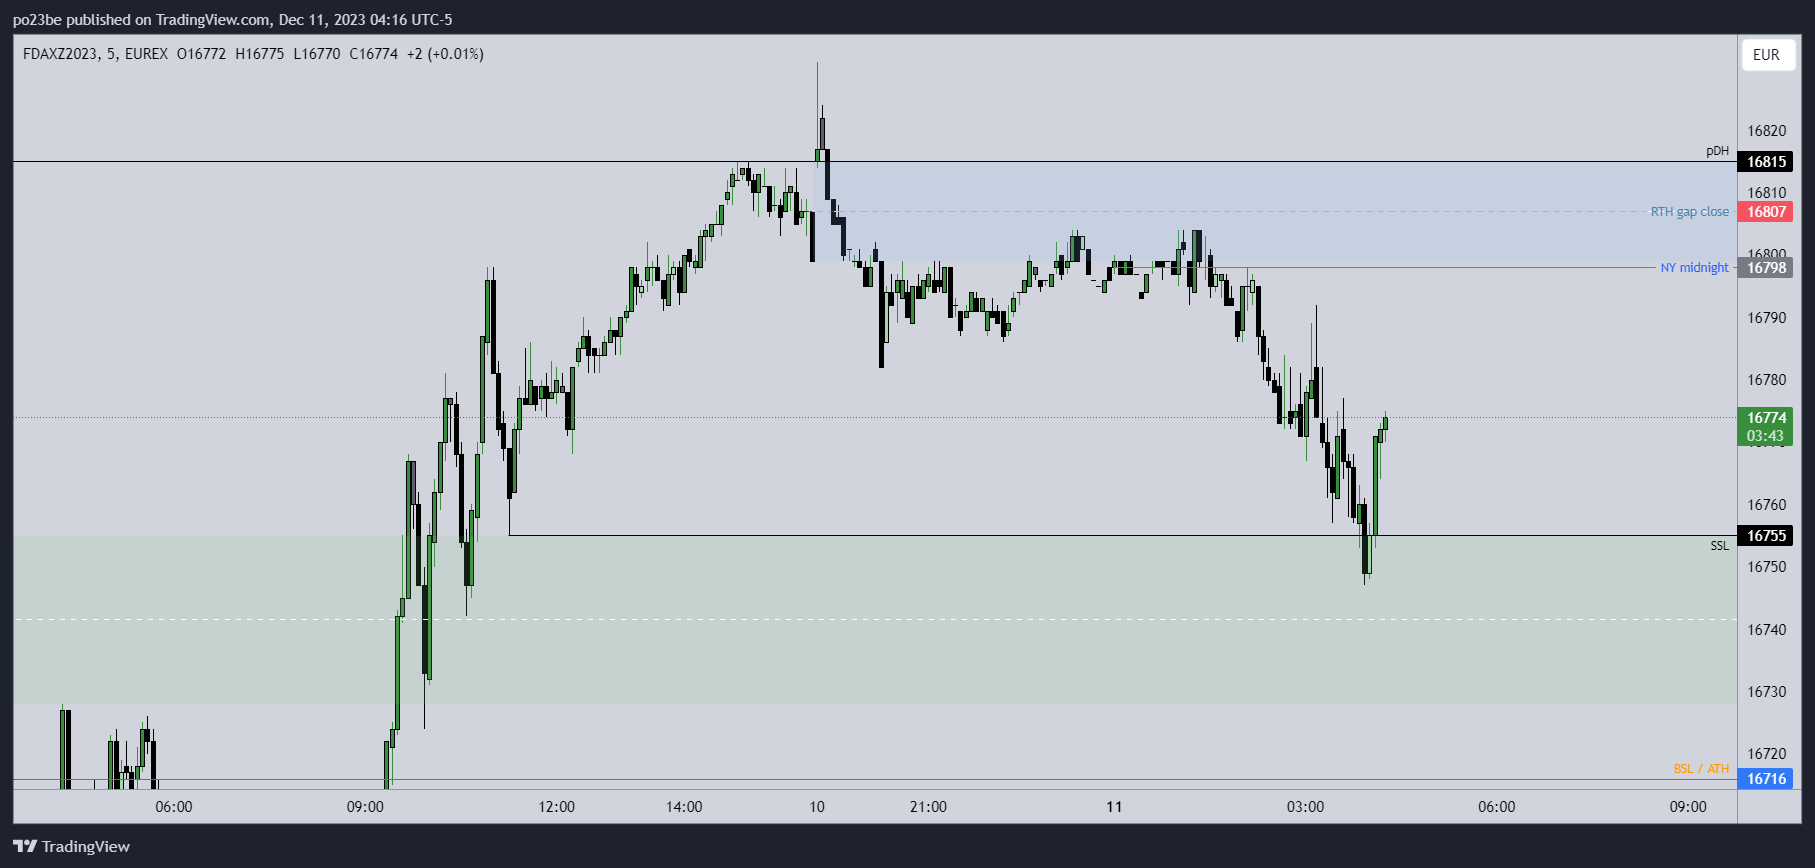Click the orange BSL / ATH label
The image size is (1815, 868).
(1701, 769)
